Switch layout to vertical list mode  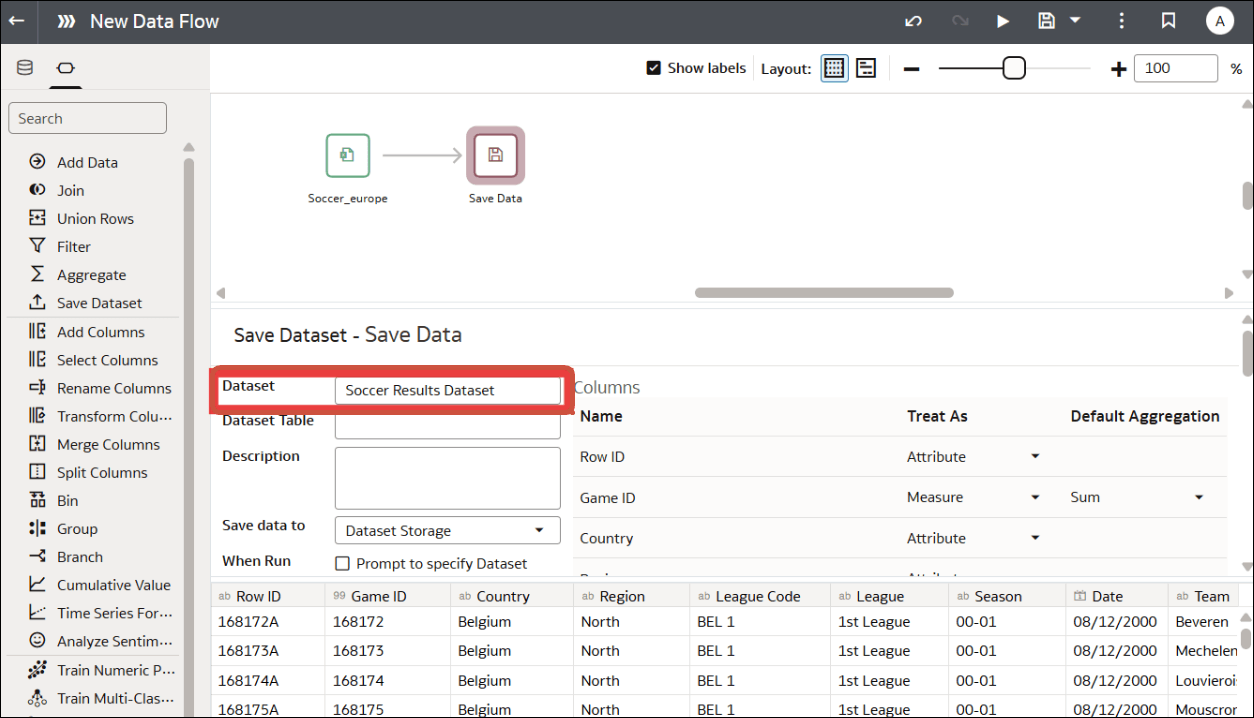pyautogui.click(x=865, y=68)
